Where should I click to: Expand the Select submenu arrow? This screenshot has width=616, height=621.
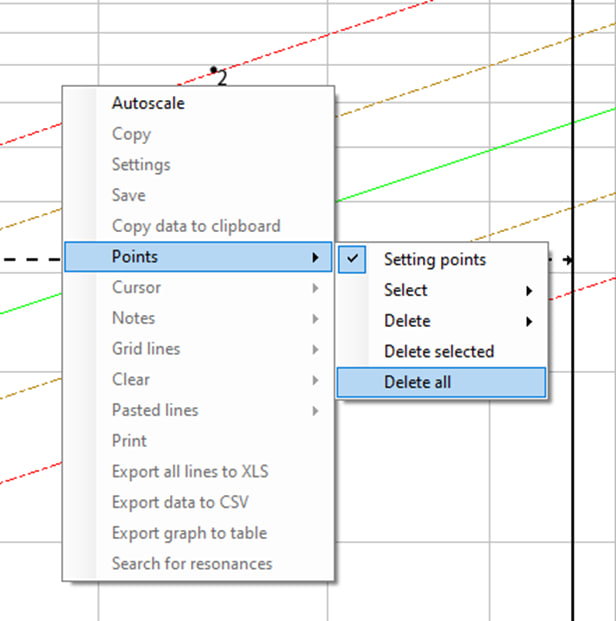coord(529,291)
